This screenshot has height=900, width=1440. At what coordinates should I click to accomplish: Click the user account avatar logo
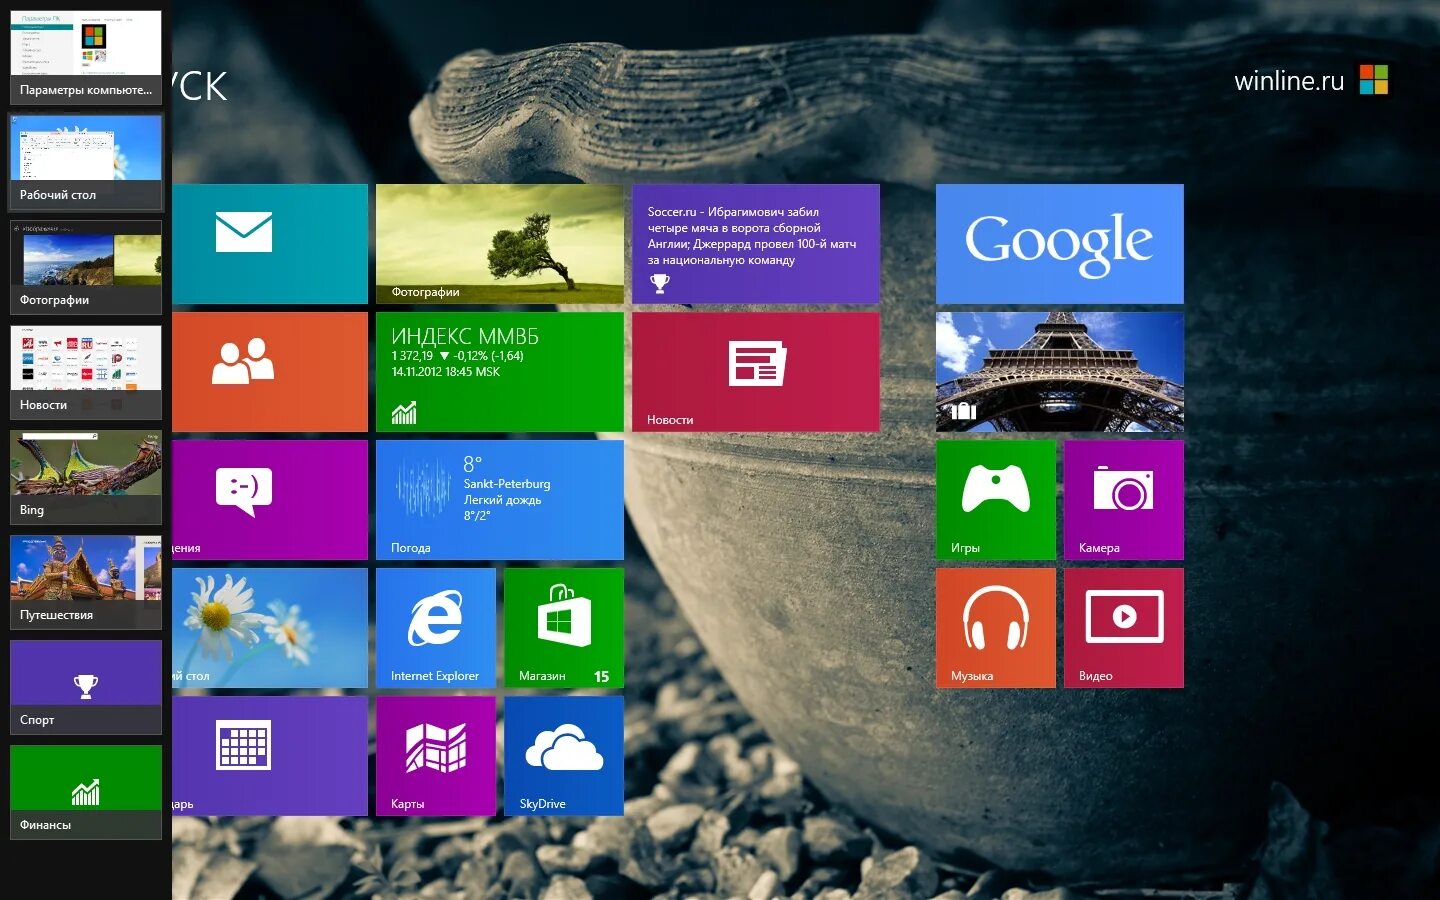(1374, 79)
